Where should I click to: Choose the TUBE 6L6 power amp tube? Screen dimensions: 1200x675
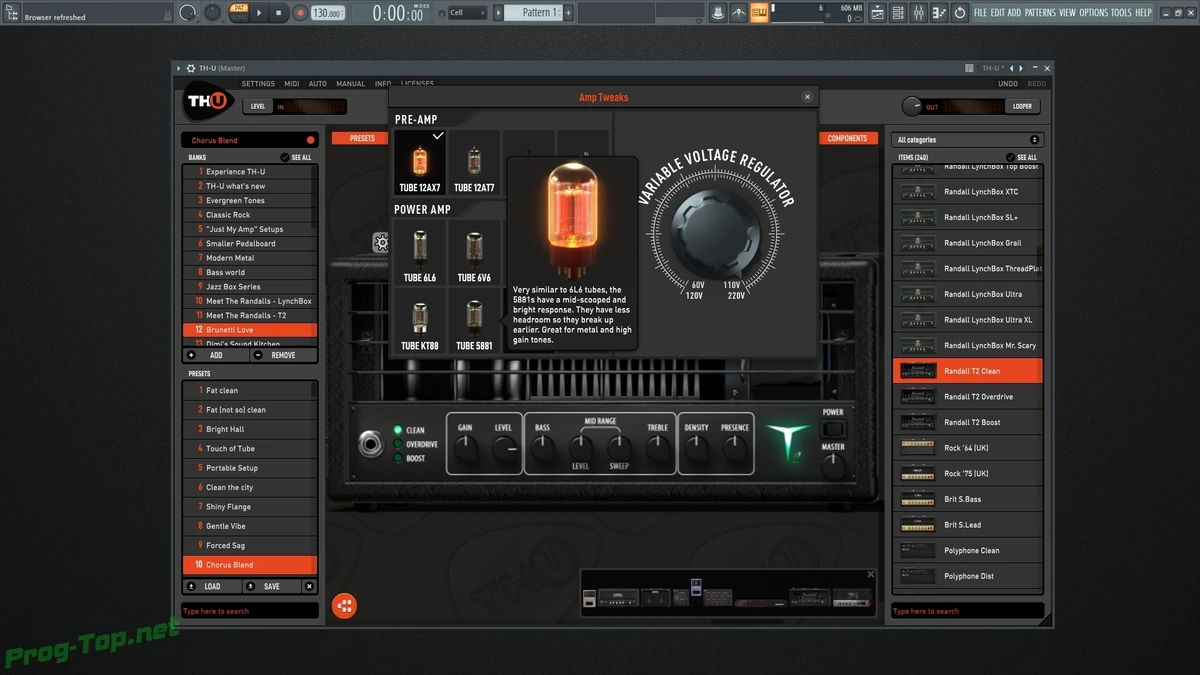420,253
